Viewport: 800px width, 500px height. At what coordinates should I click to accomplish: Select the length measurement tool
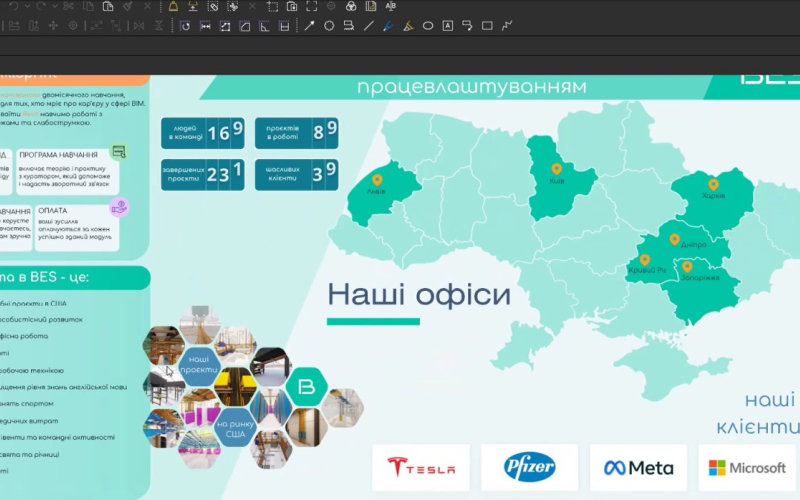tap(205, 26)
